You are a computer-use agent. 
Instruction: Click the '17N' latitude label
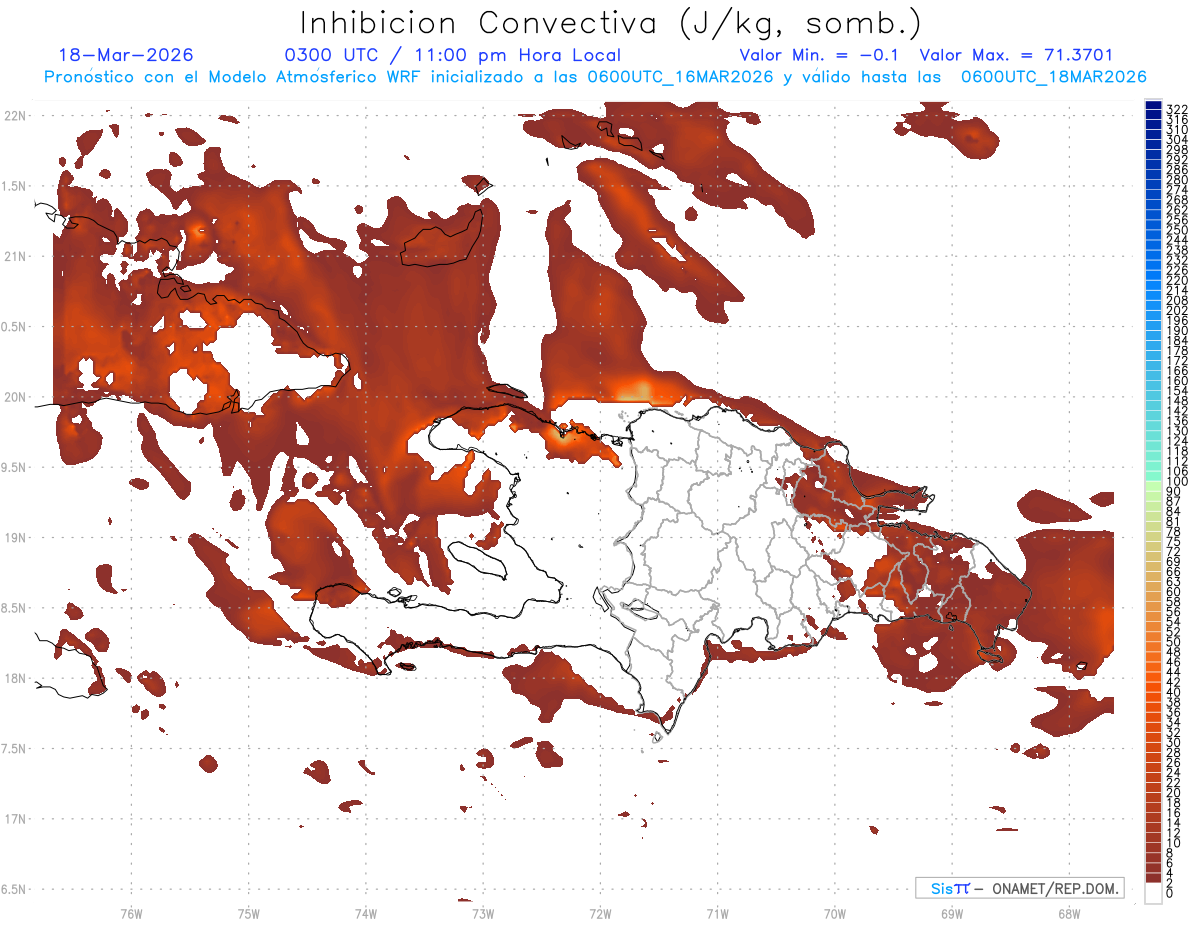14,819
